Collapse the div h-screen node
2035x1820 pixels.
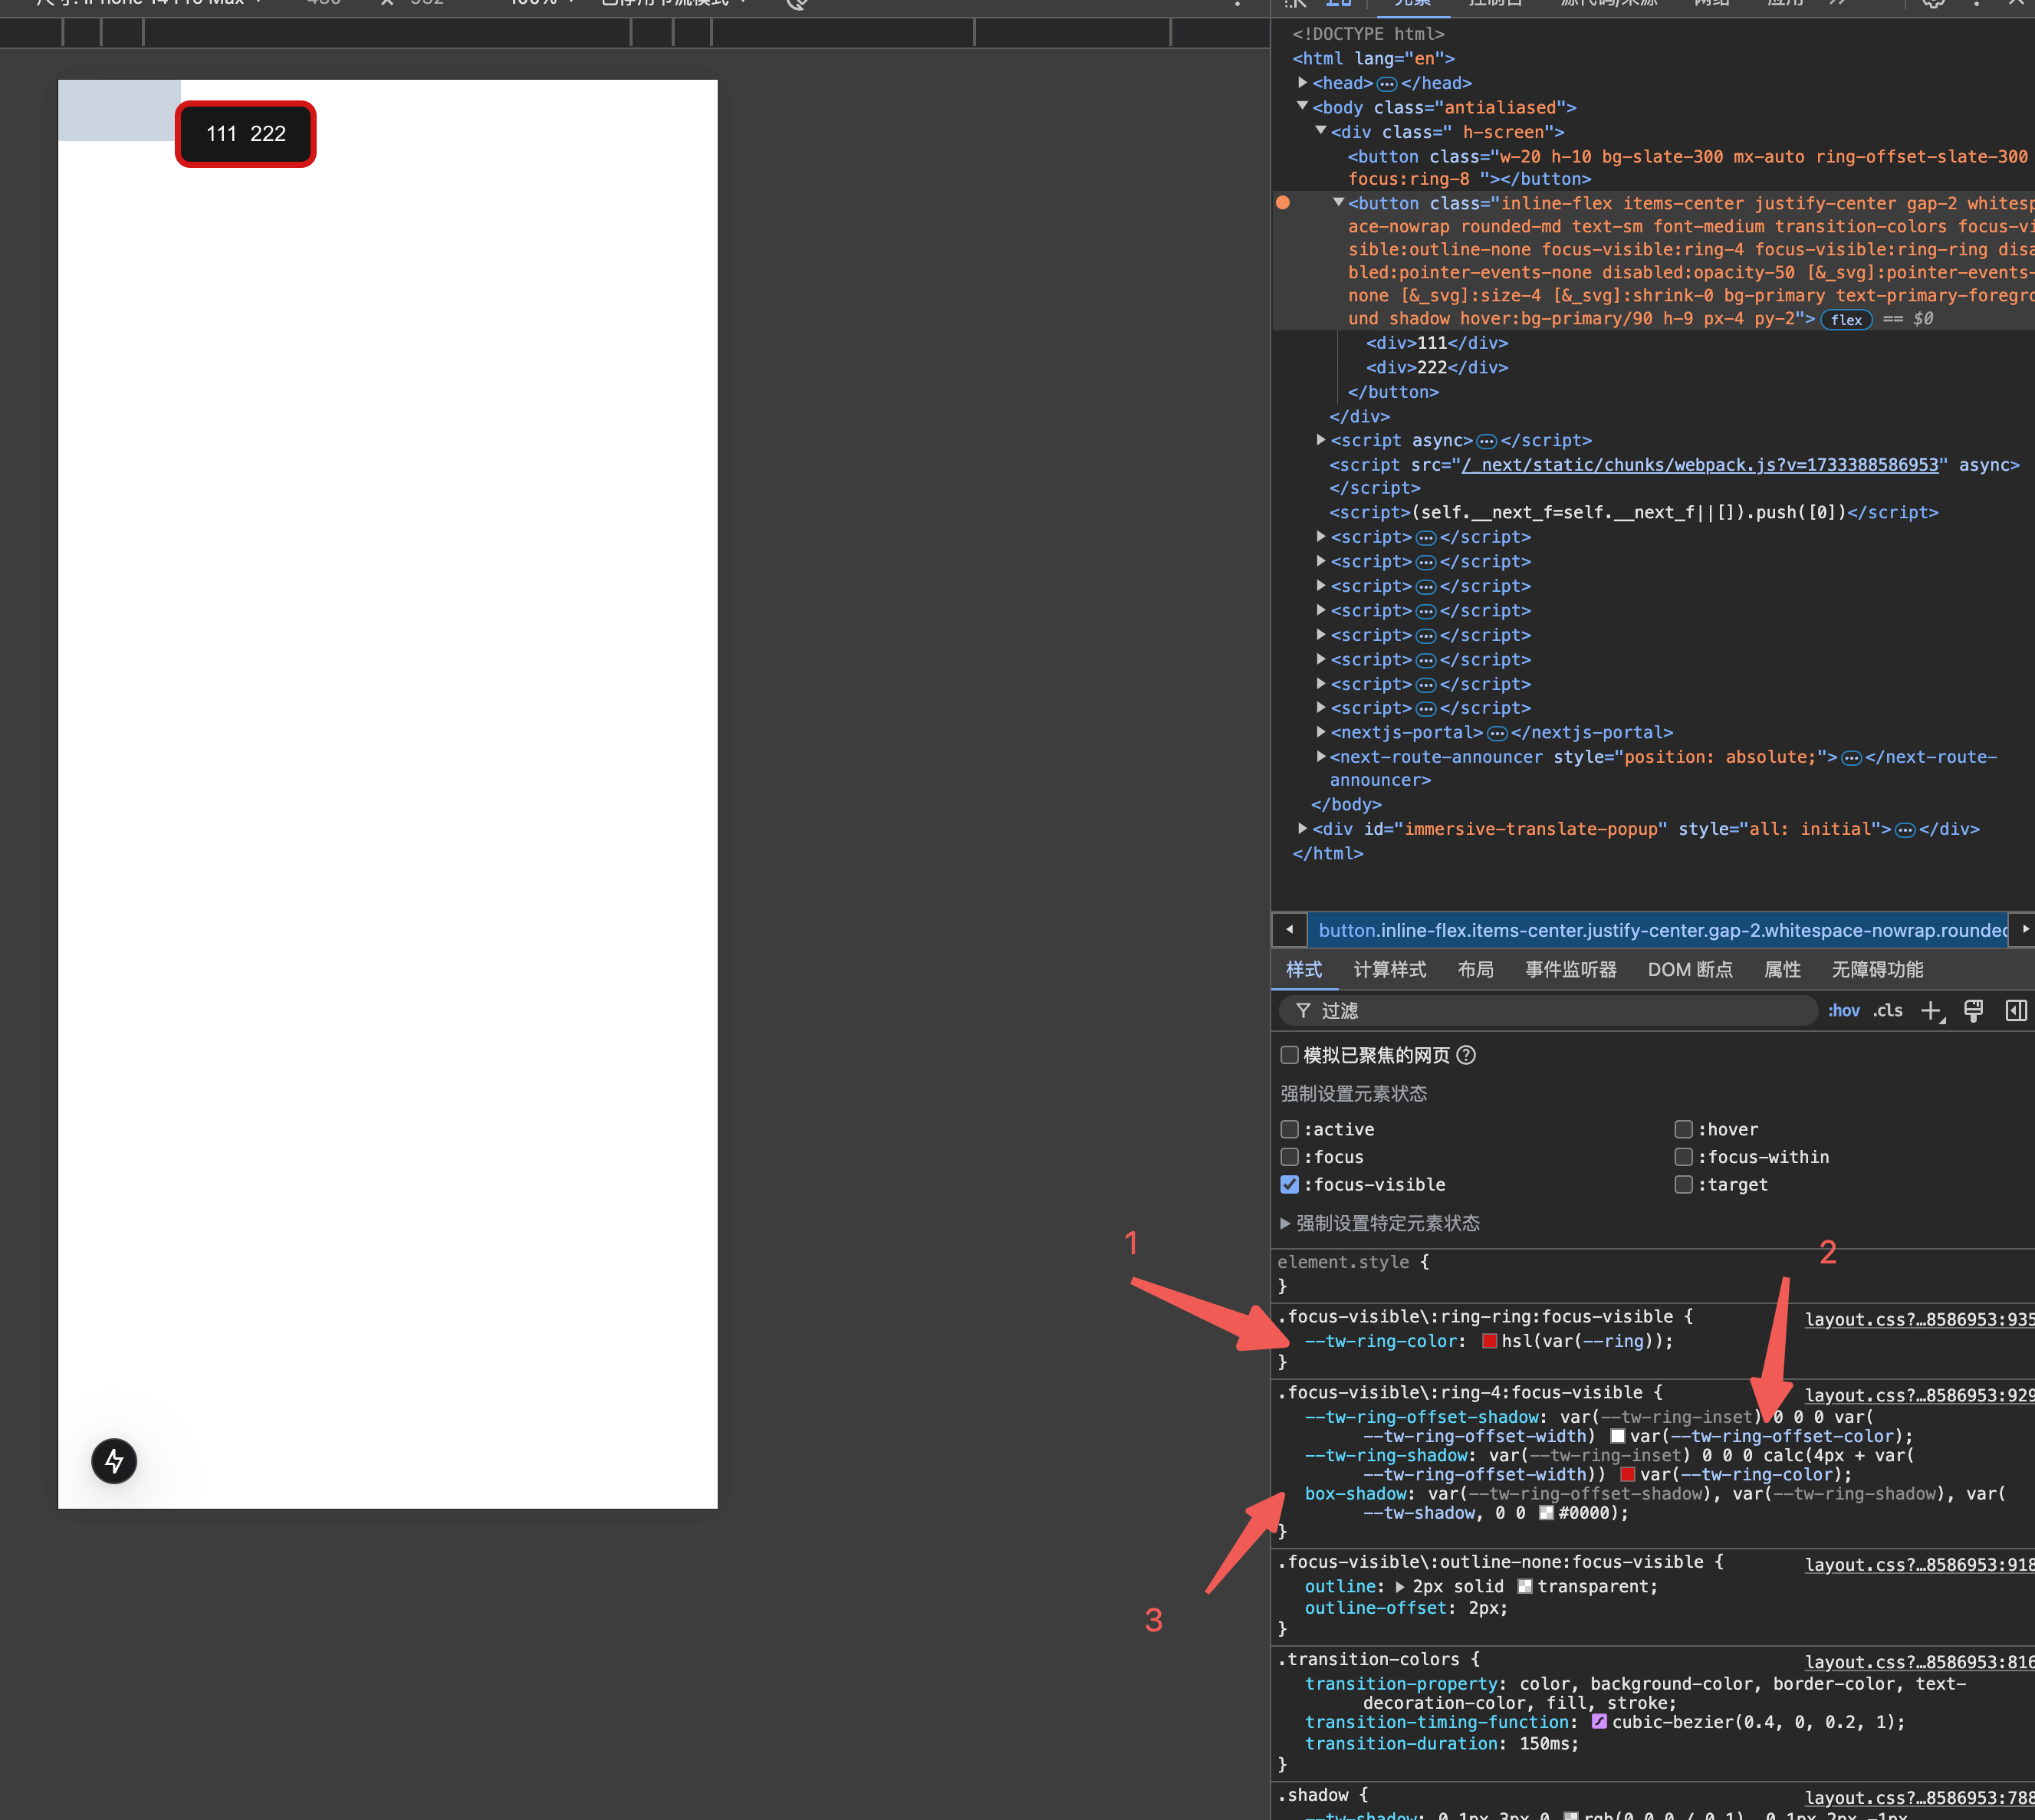pyautogui.click(x=1321, y=131)
